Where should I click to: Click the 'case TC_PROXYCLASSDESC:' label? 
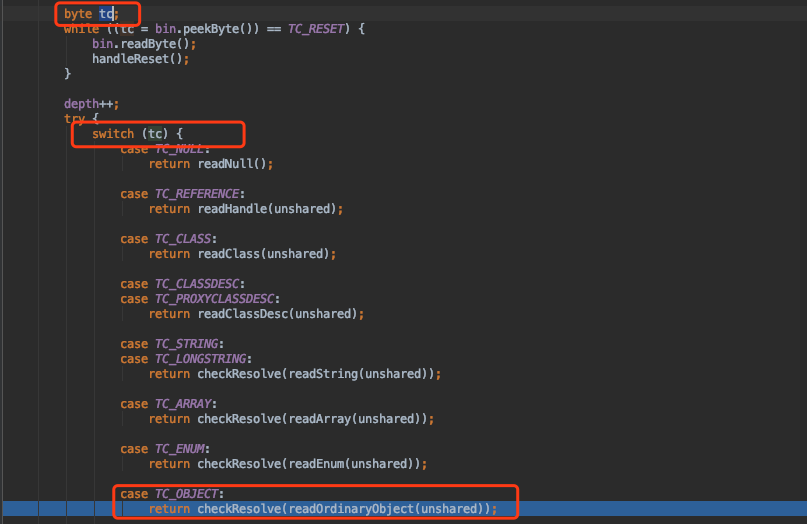pos(200,299)
